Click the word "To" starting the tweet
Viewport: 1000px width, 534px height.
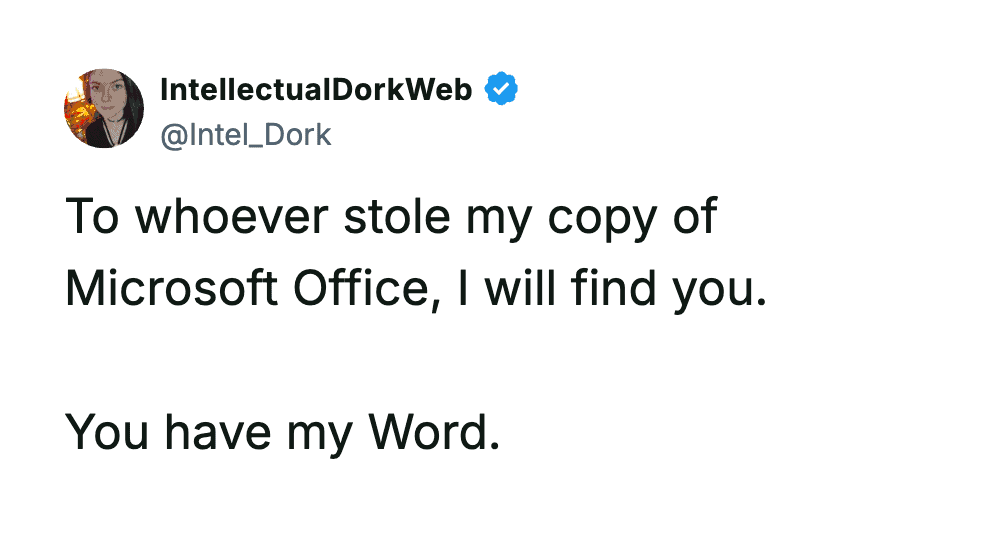[x=92, y=218]
